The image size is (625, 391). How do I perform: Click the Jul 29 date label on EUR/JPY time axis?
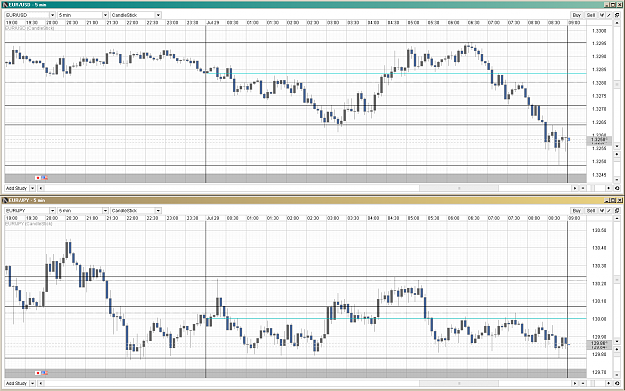click(x=213, y=218)
